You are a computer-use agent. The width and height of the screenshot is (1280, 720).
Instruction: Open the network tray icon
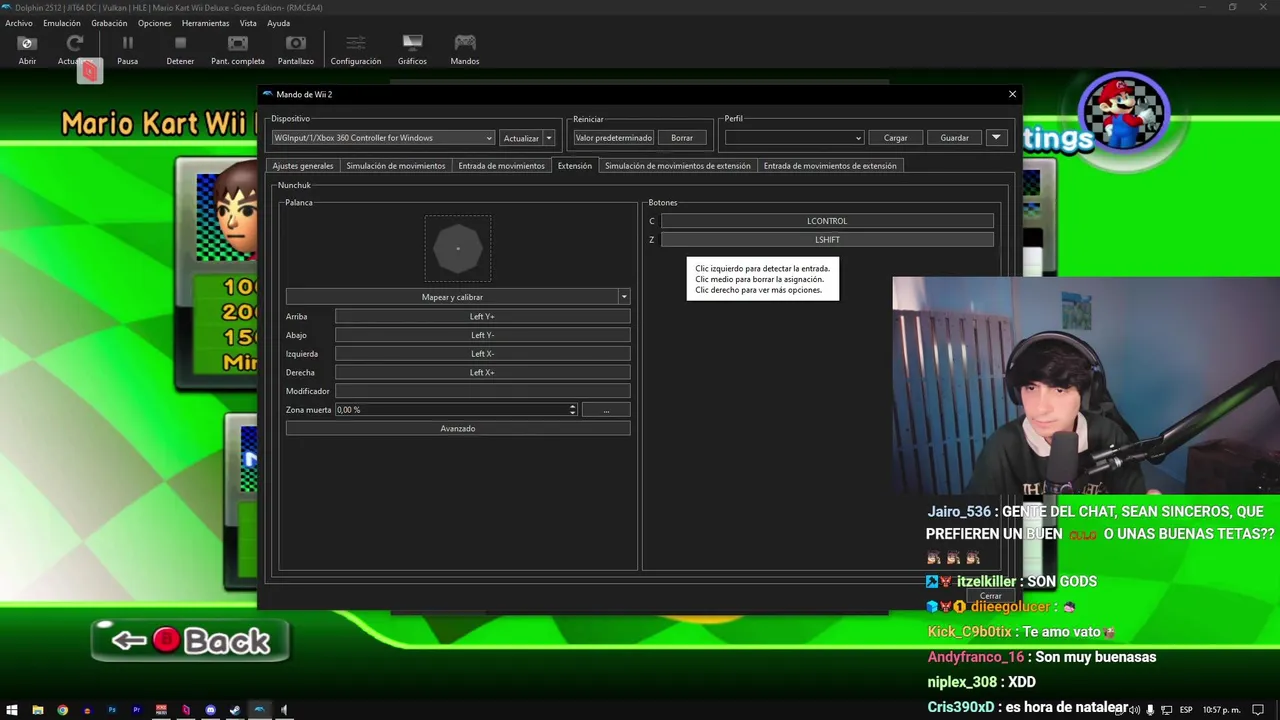(1166, 710)
